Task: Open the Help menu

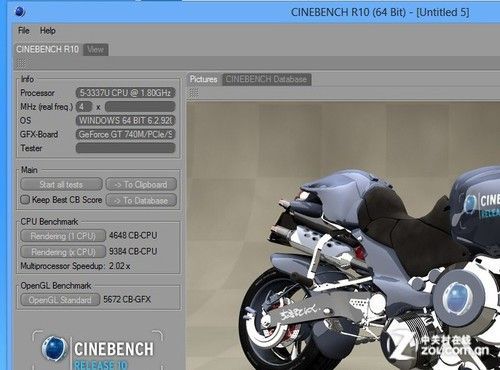Action: 48,31
